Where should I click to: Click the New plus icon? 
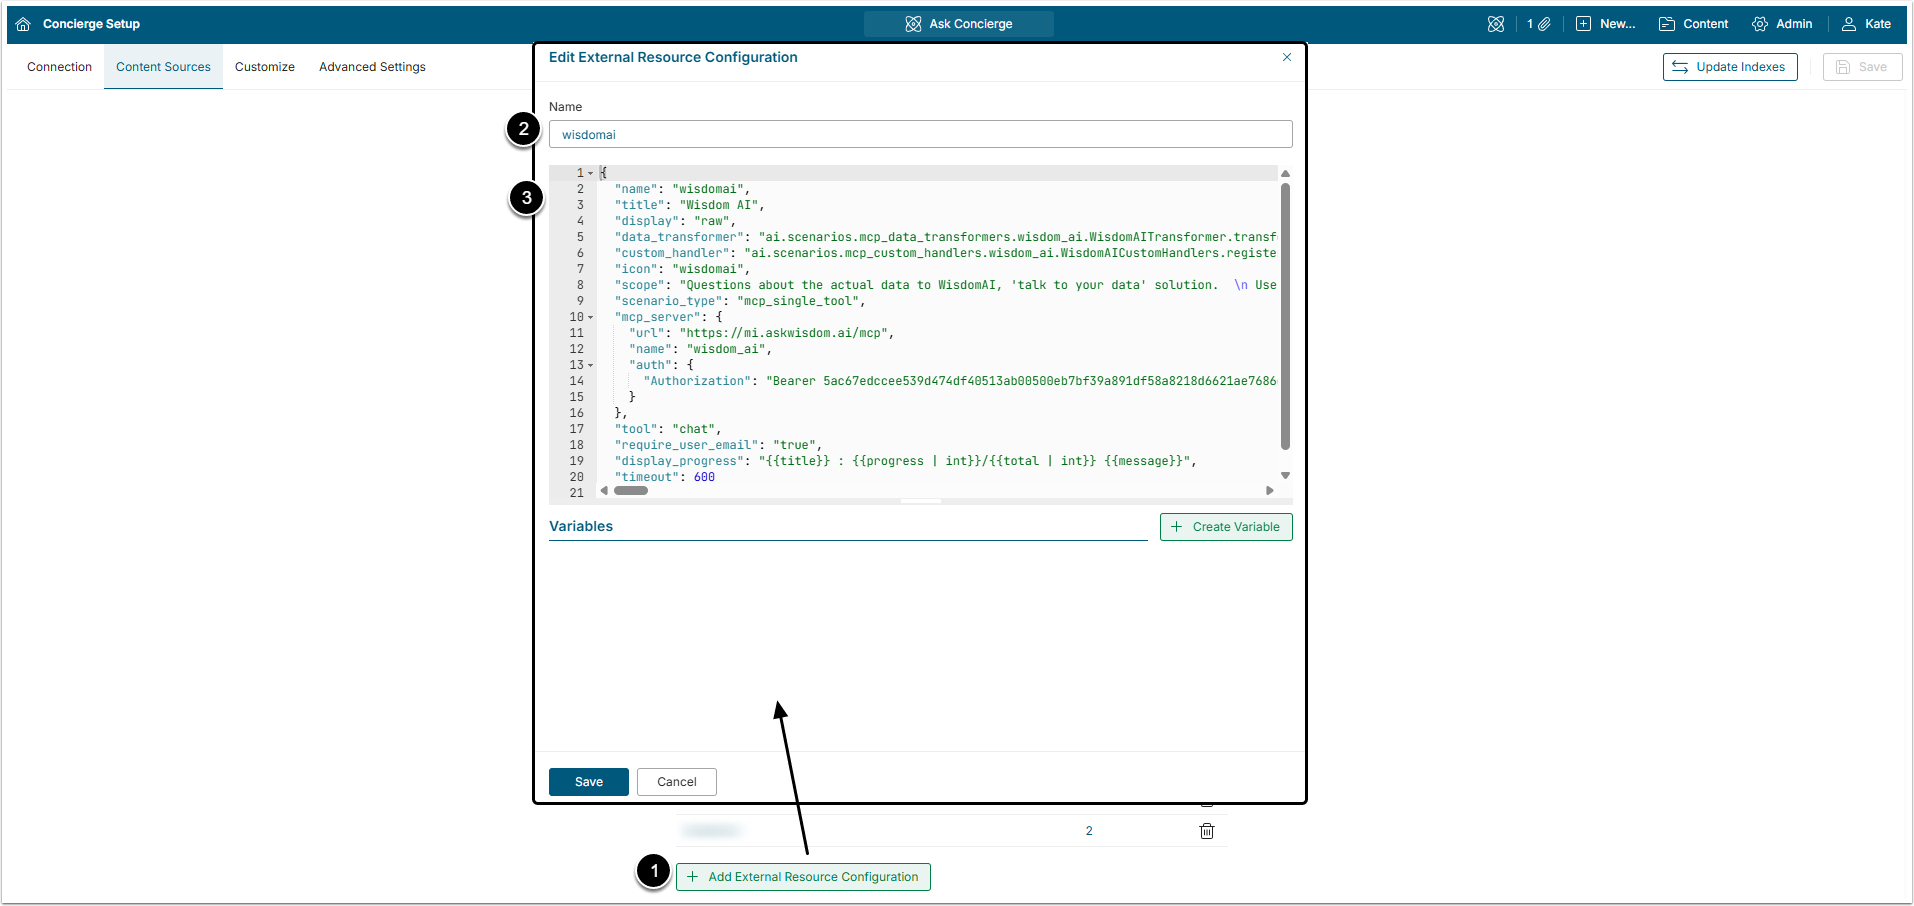[x=1583, y=24]
